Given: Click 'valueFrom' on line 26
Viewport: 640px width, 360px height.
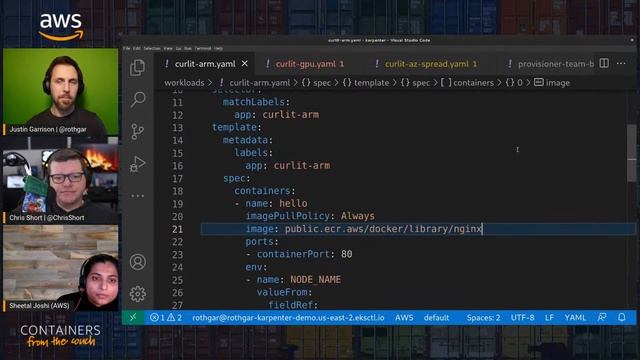Looking at the screenshot, I should click(282, 292).
